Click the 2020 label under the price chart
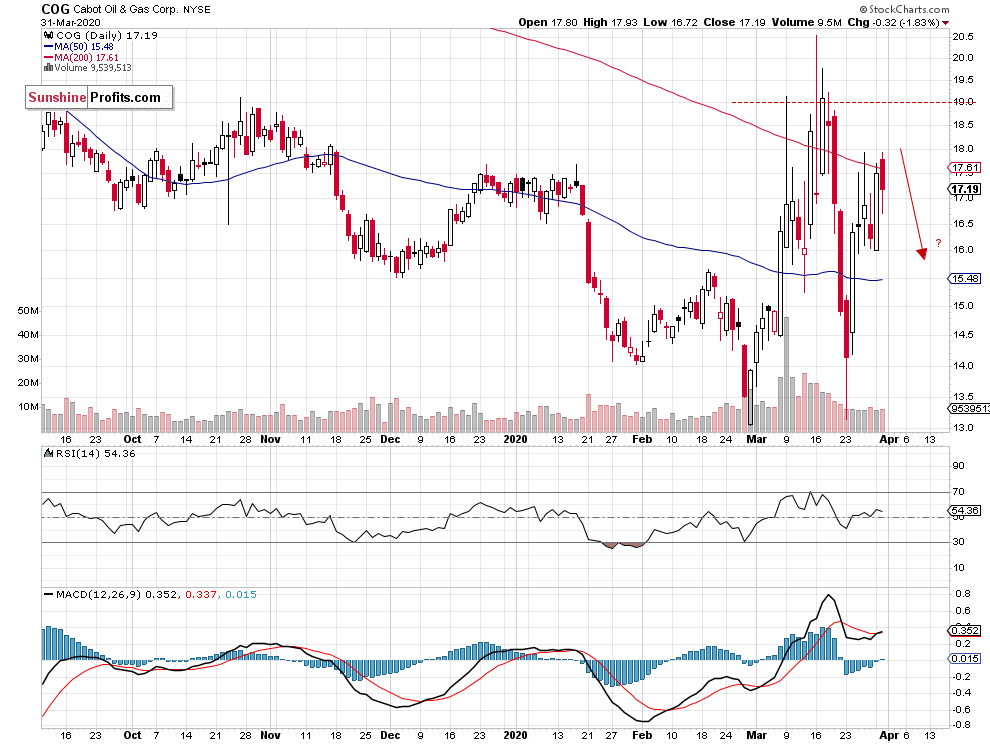 515,440
